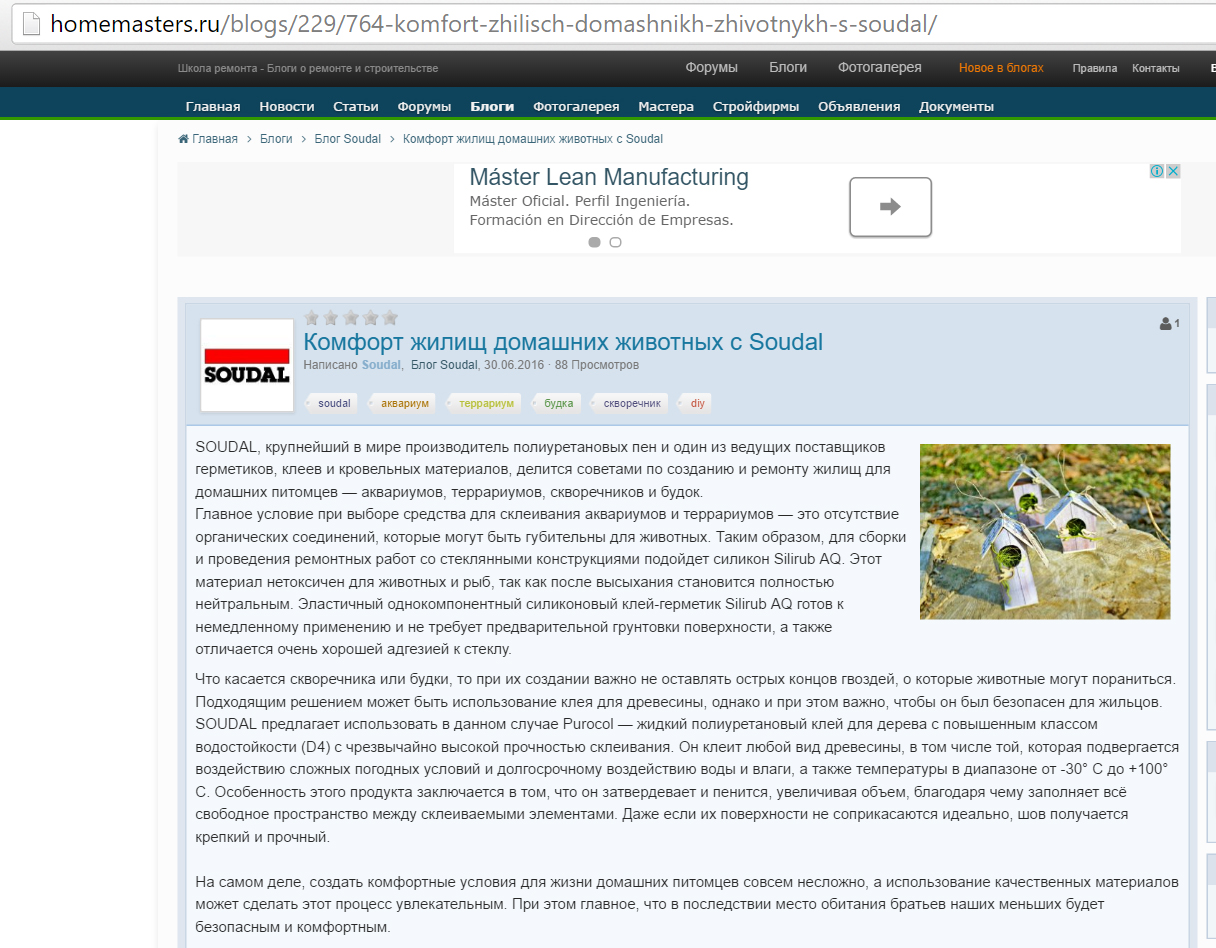Open the SOUDAL logo avatar
Viewport: 1216px width, 948px height.
247,365
